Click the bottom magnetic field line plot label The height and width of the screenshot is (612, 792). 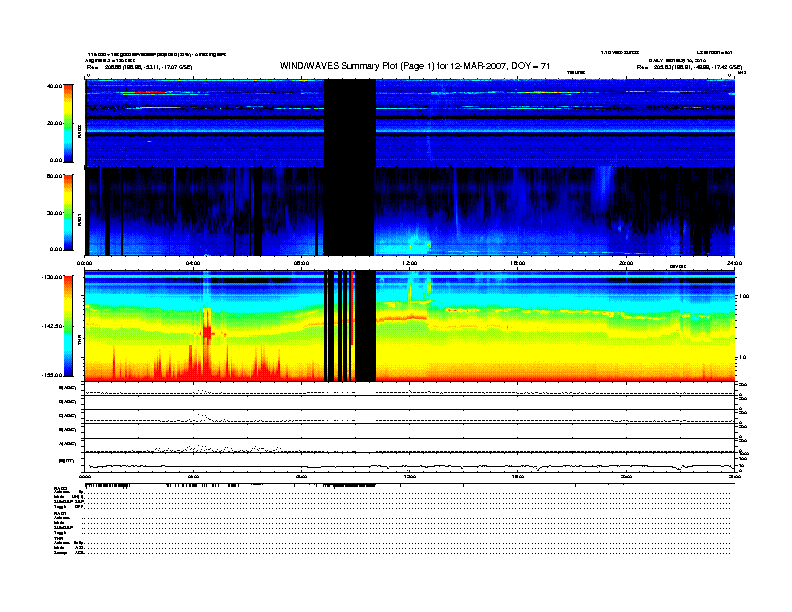pyautogui.click(x=67, y=461)
